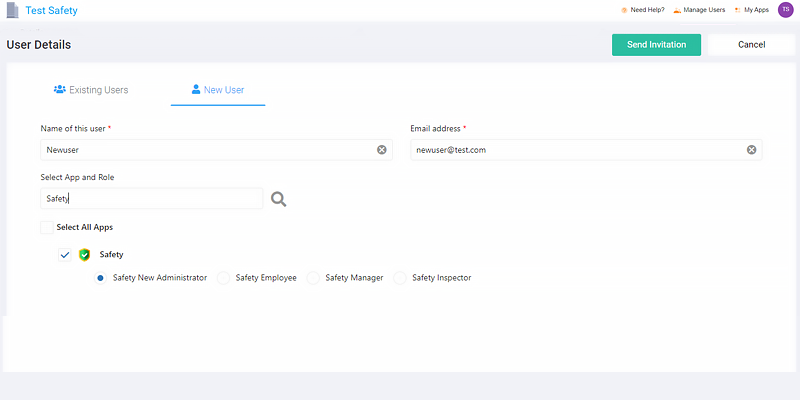The height and width of the screenshot is (400, 800).
Task: Switch to the Existing Users tab
Action: coord(91,90)
